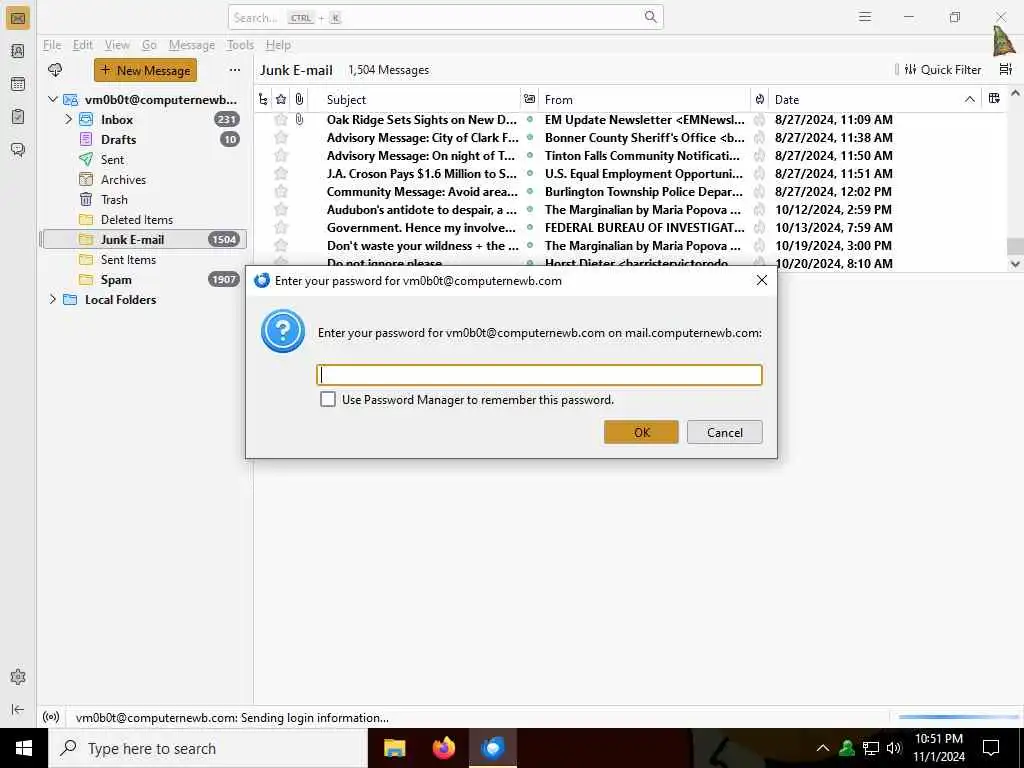Viewport: 1024px width, 768px height.
Task: Star the J.A. Croson Pays $1.6 Million message
Action: pos(281,174)
